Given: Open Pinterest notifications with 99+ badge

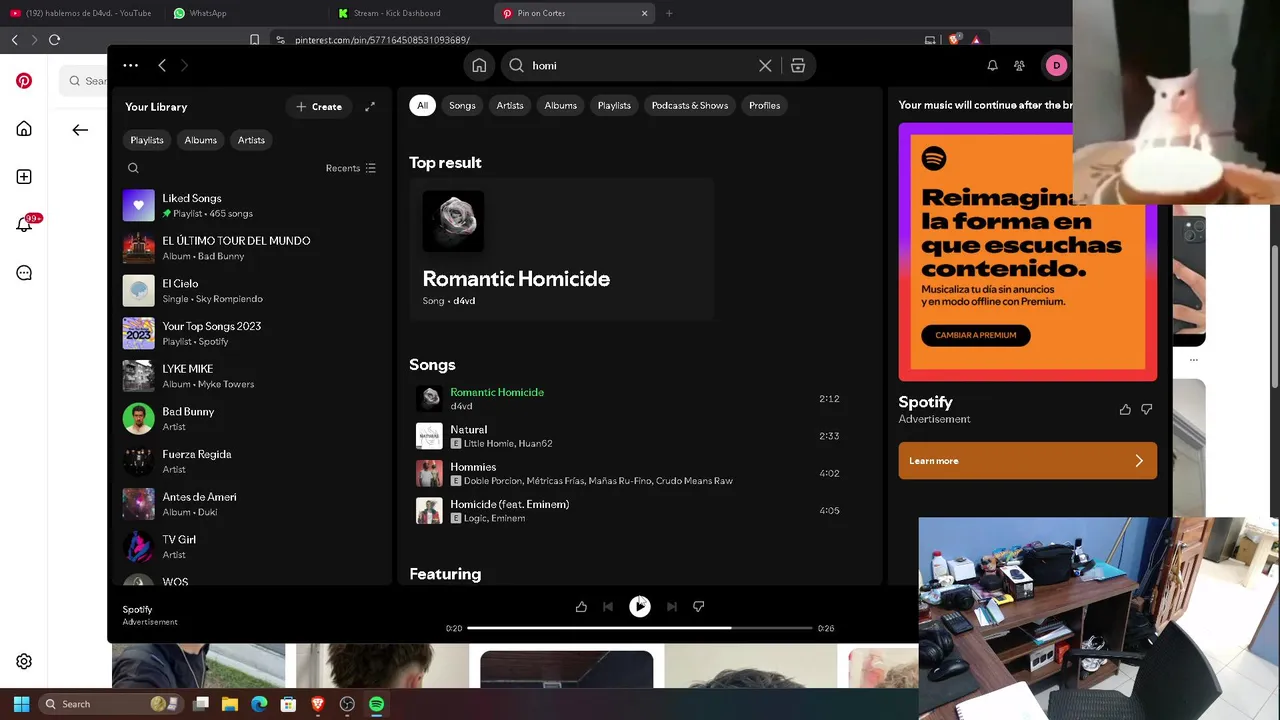Looking at the screenshot, I should [24, 225].
